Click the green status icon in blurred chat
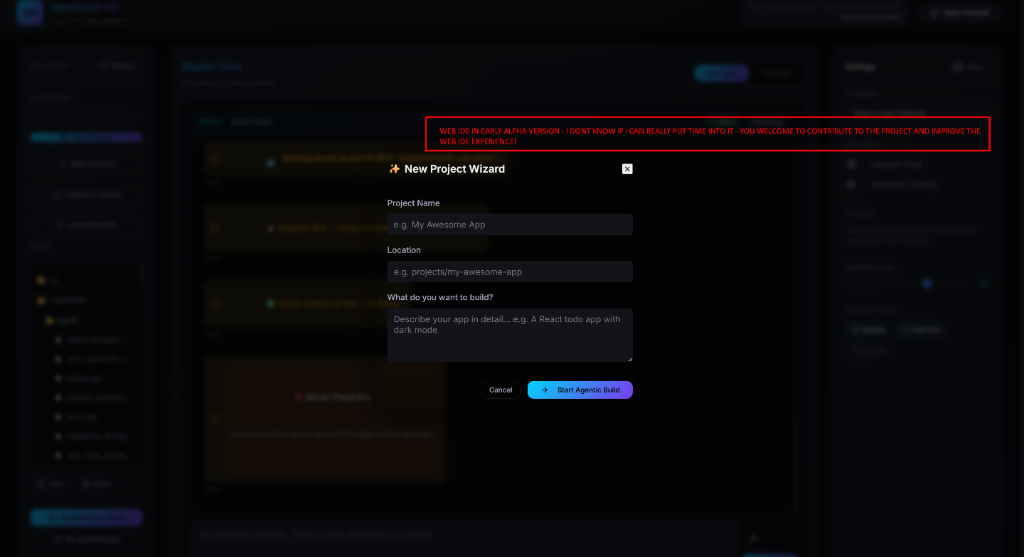 tap(270, 303)
